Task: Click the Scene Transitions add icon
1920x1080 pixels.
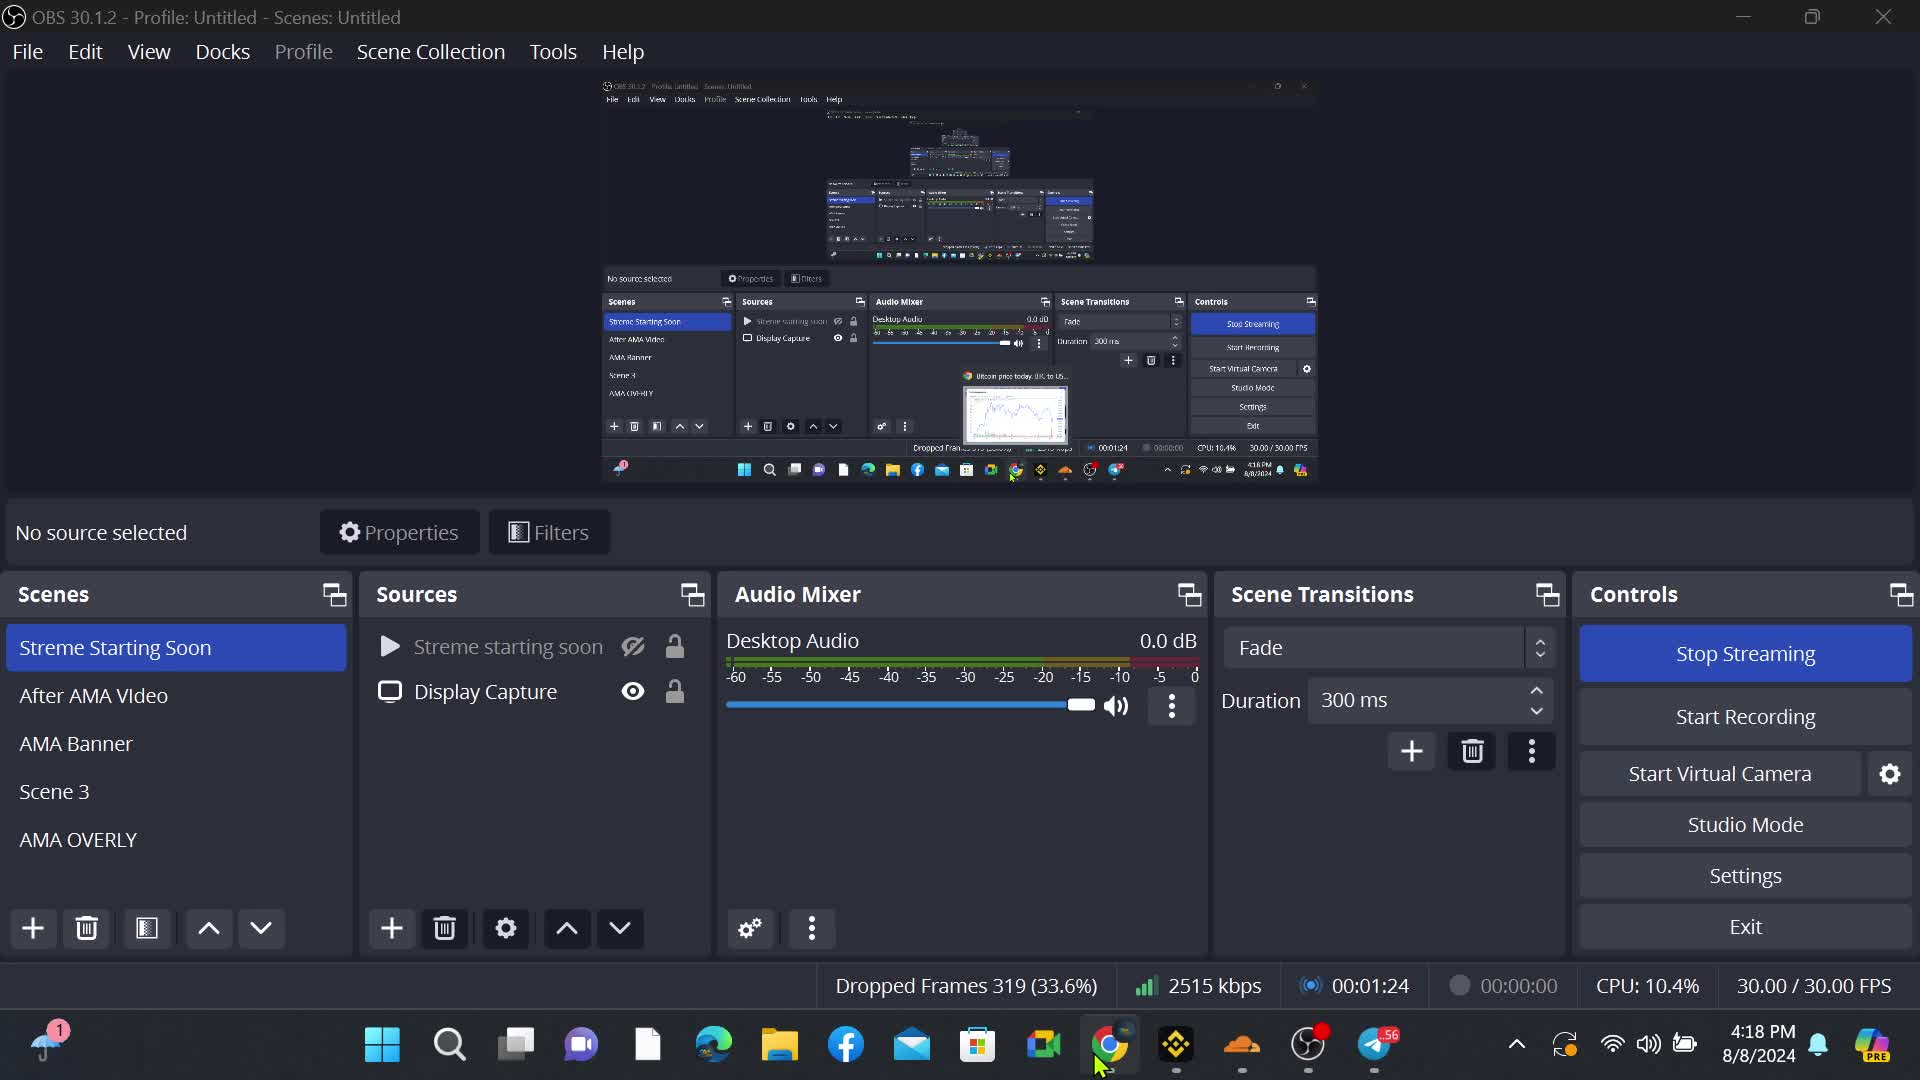Action: (x=1411, y=752)
